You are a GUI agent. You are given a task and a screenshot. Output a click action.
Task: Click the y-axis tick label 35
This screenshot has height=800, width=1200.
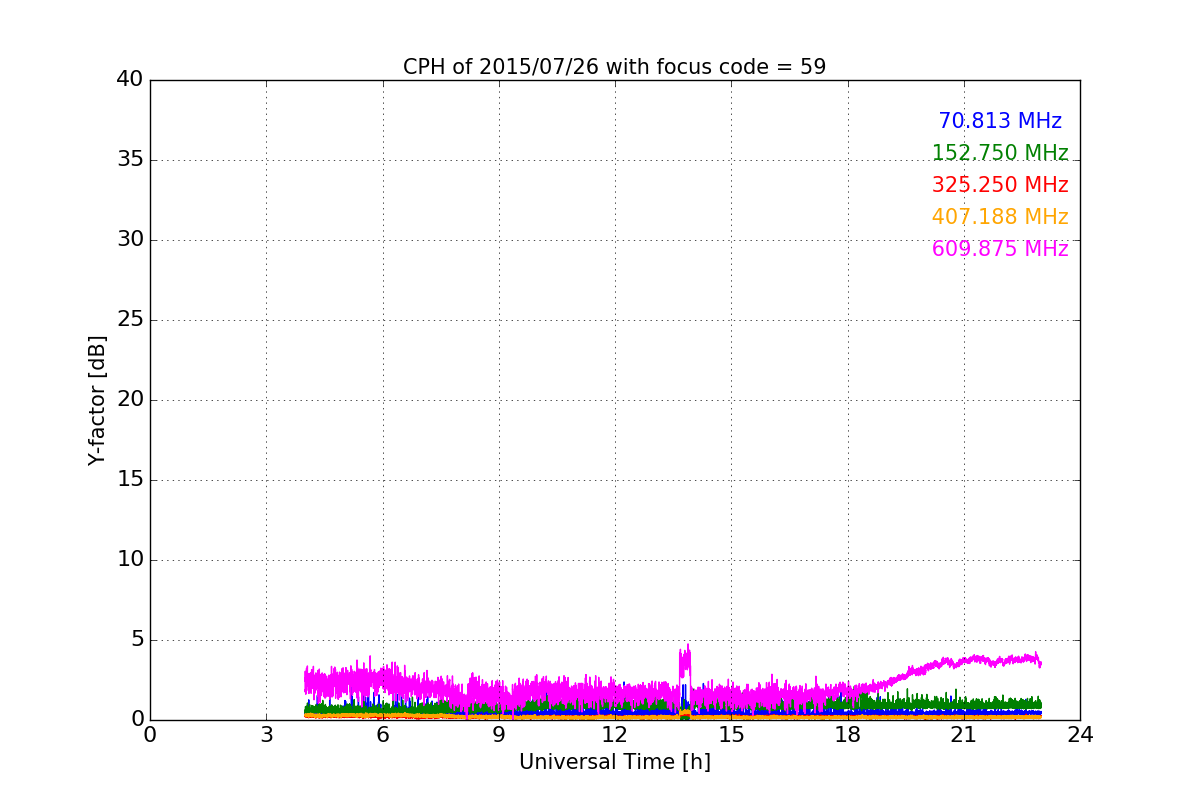click(130, 160)
